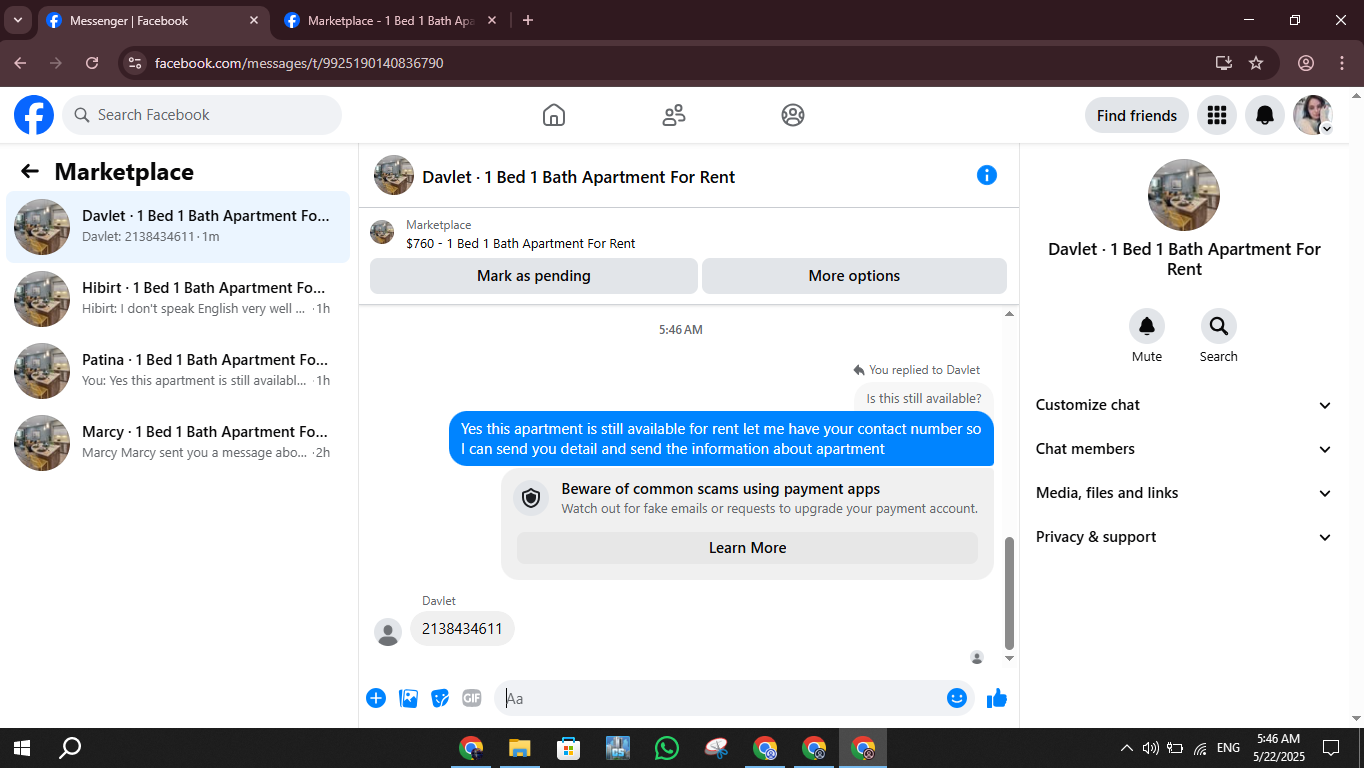
Task: Go back with the Marketplace arrow
Action: 30,171
